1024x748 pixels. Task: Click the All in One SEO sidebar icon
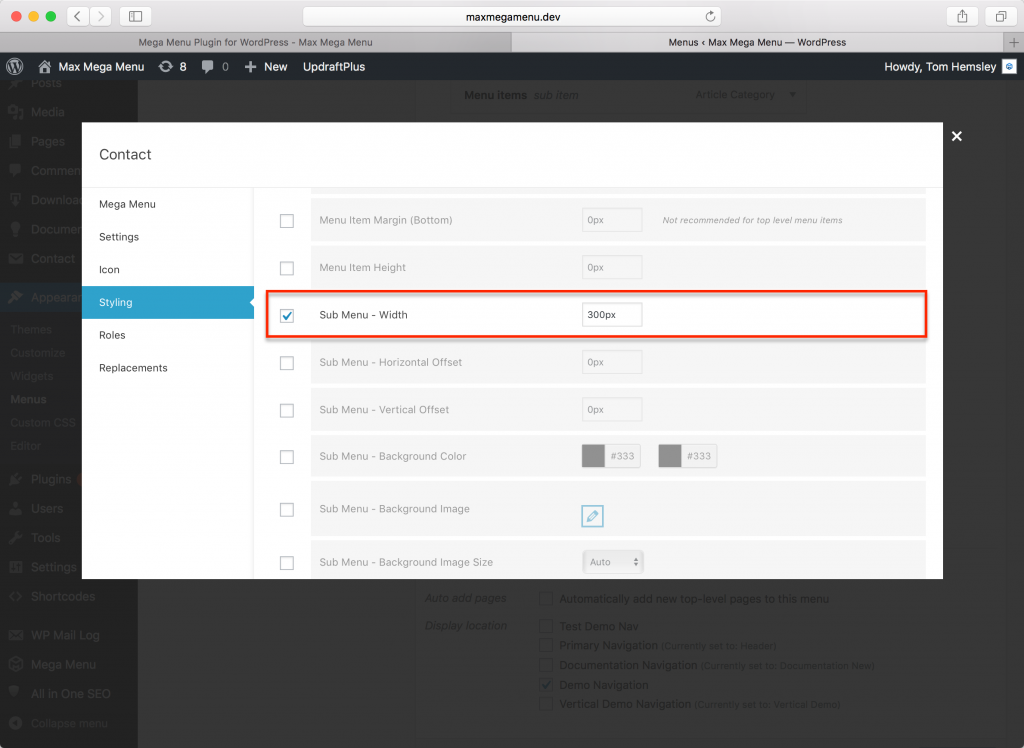point(15,693)
